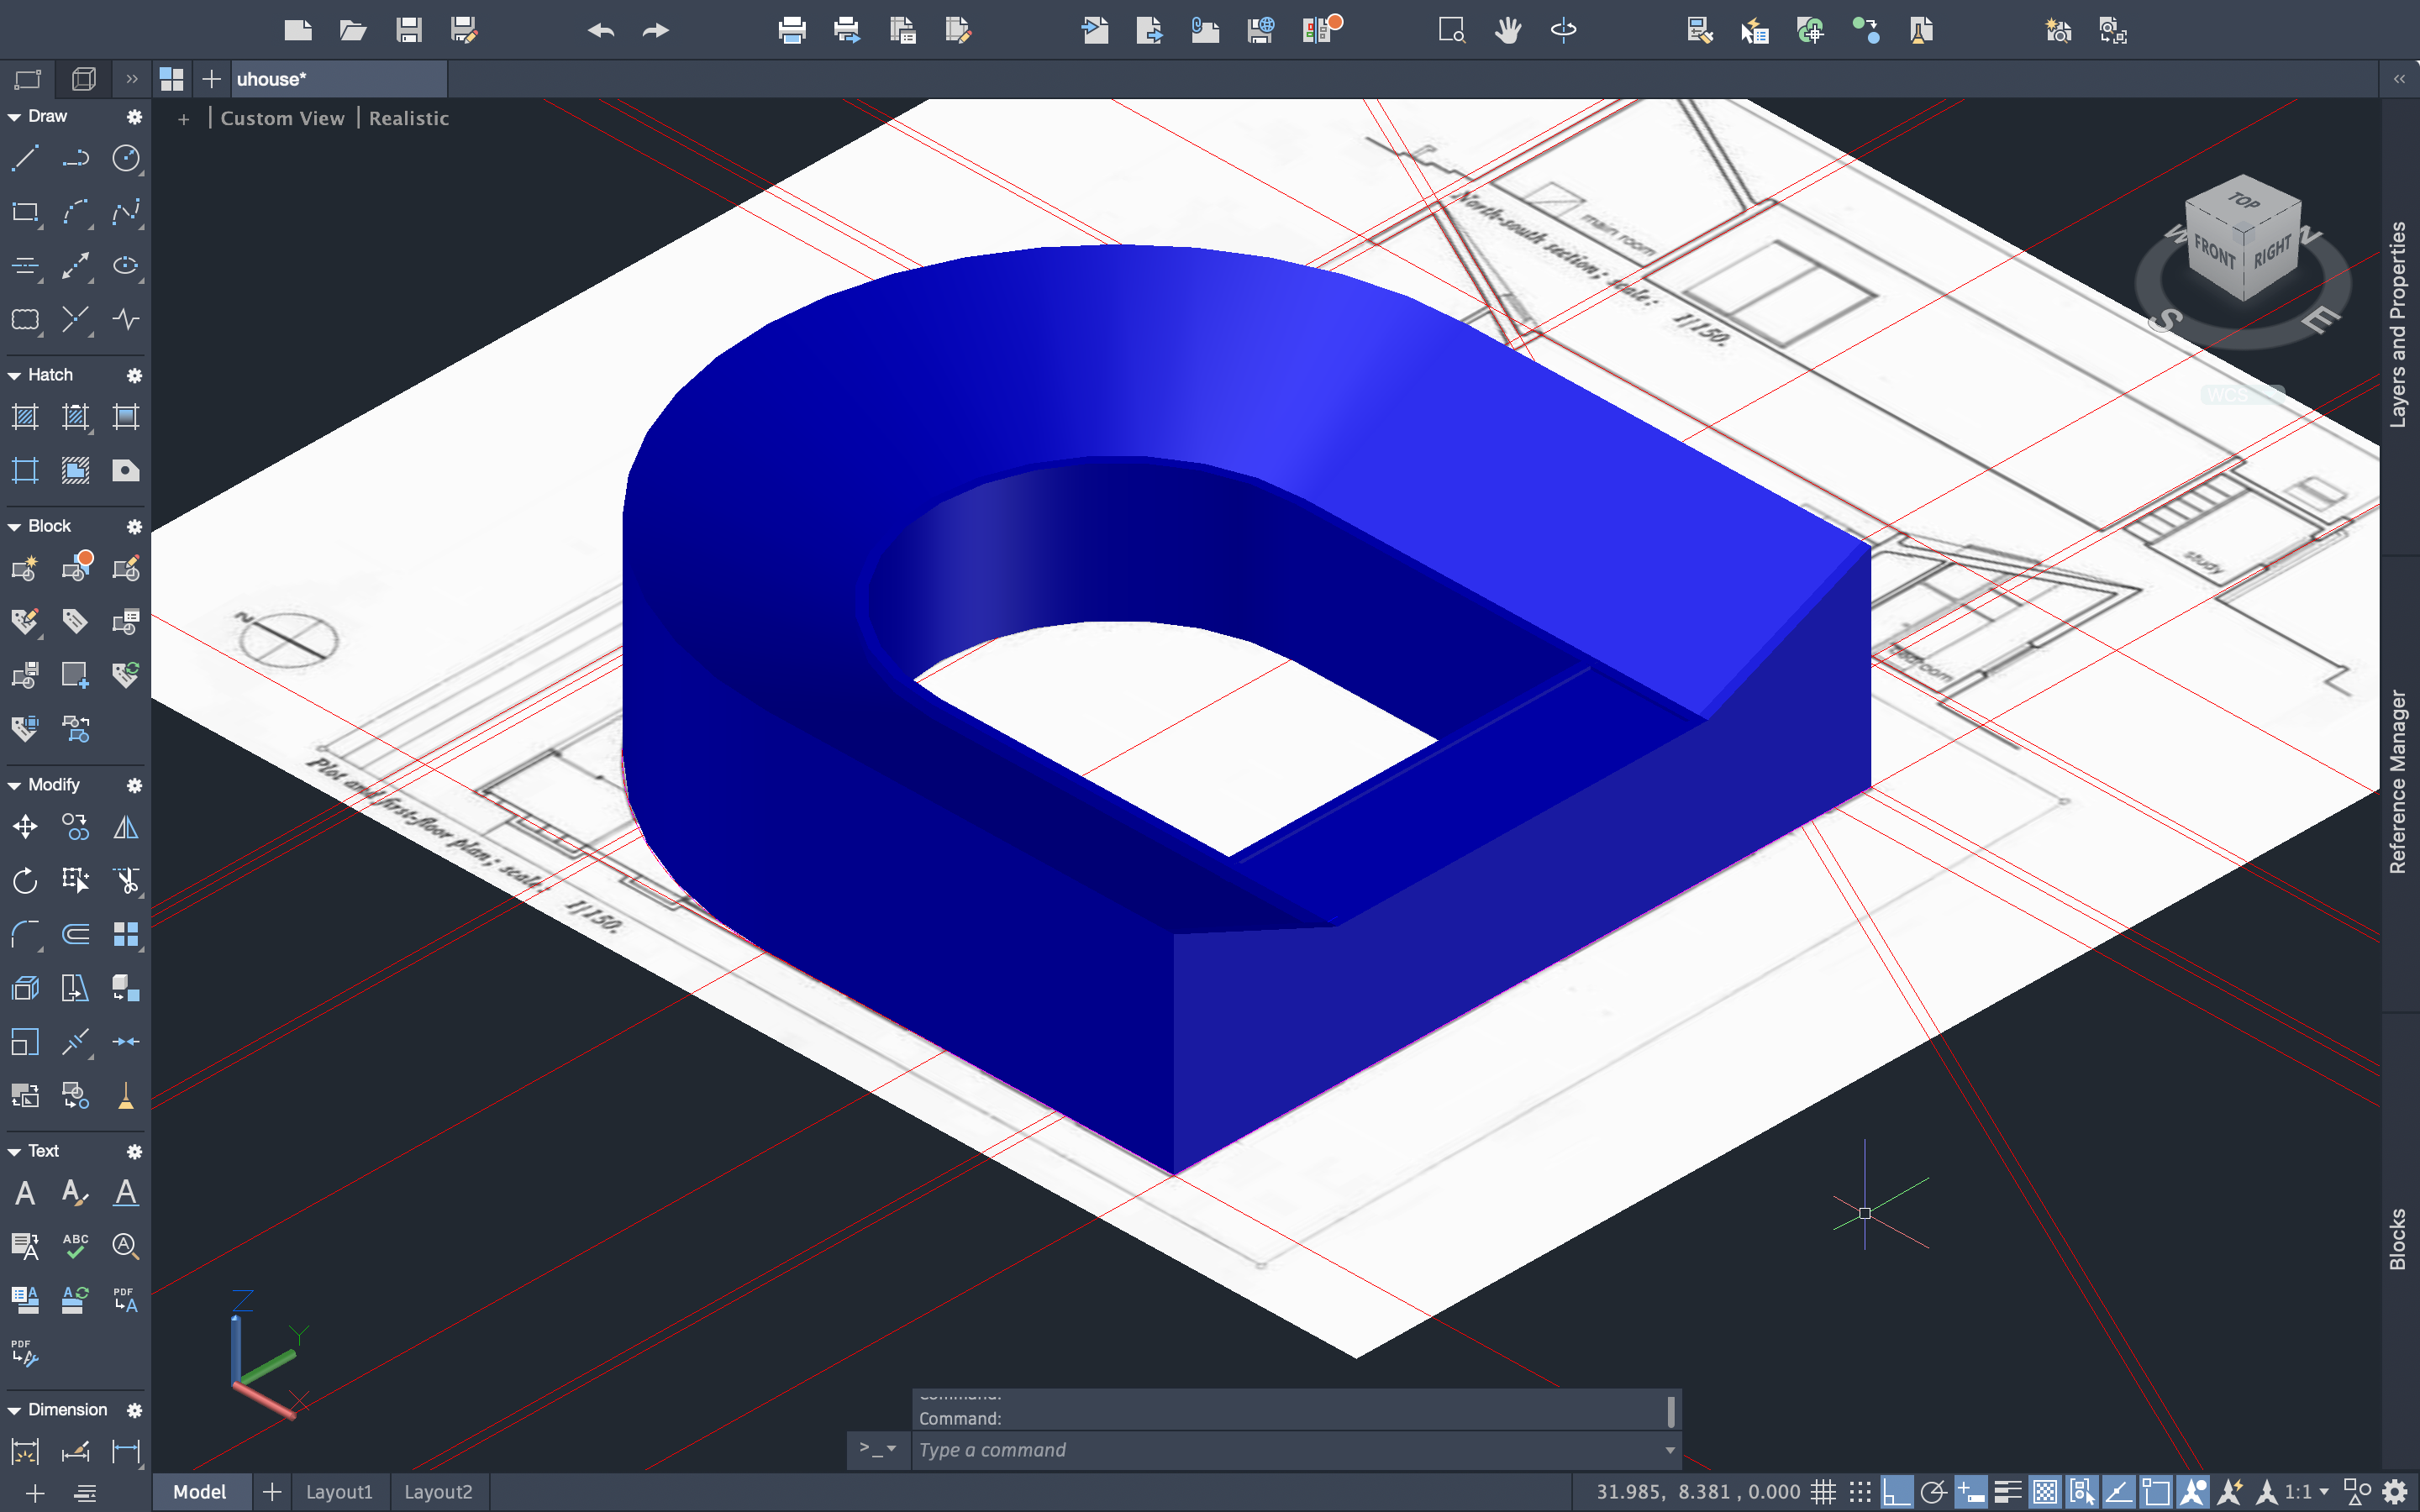The image size is (2420, 1512).
Task: Expand the tool sets chevron button
Action: click(132, 79)
